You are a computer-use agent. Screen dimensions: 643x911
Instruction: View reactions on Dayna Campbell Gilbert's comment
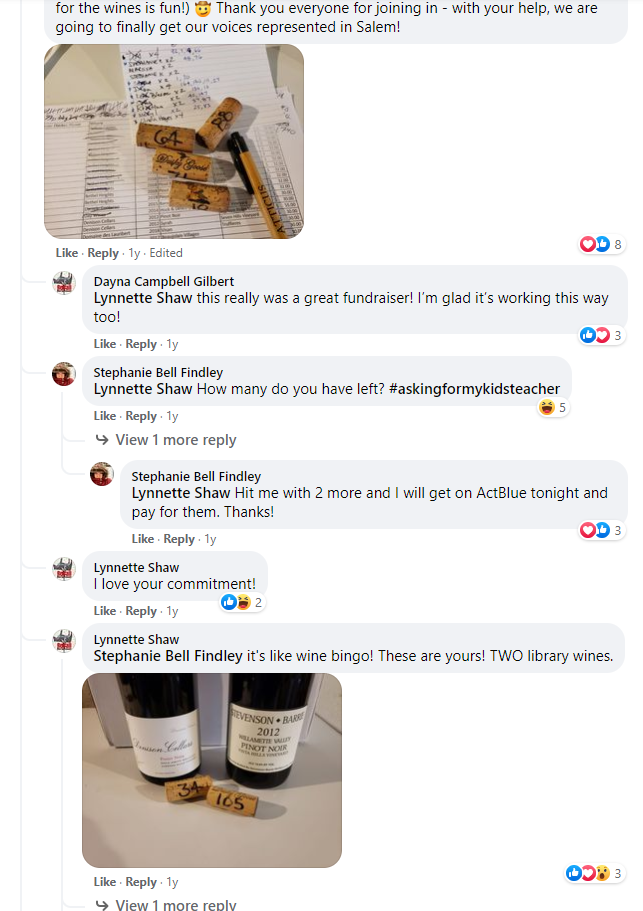tap(601, 335)
